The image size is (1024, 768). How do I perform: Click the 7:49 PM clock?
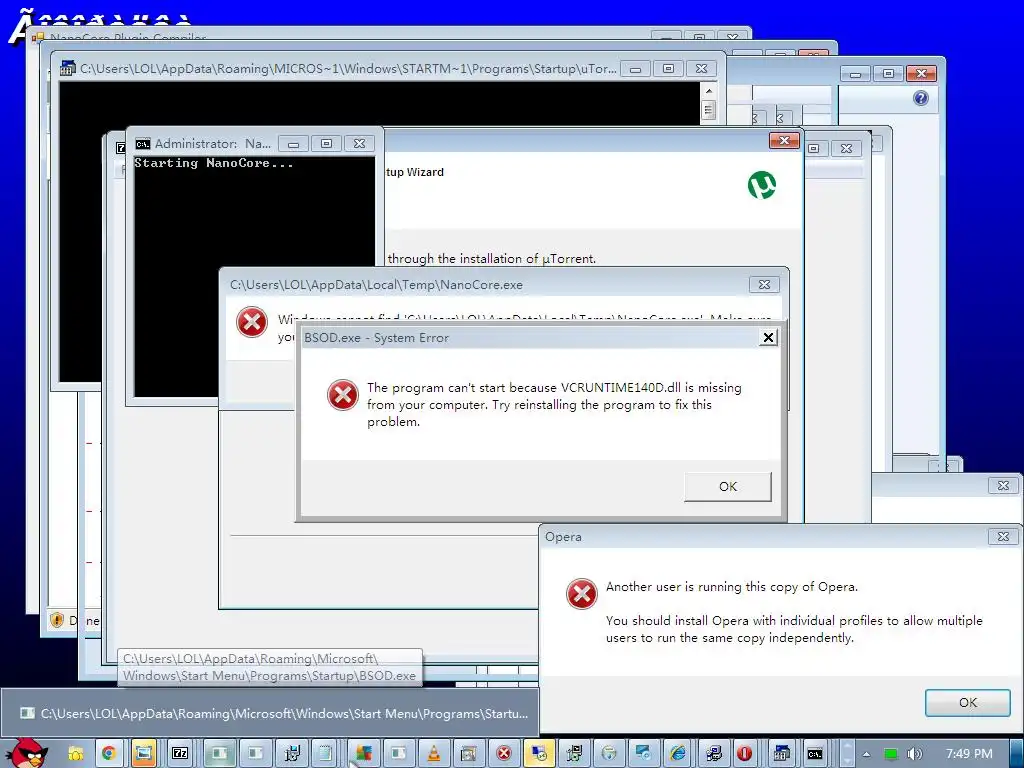coord(968,754)
